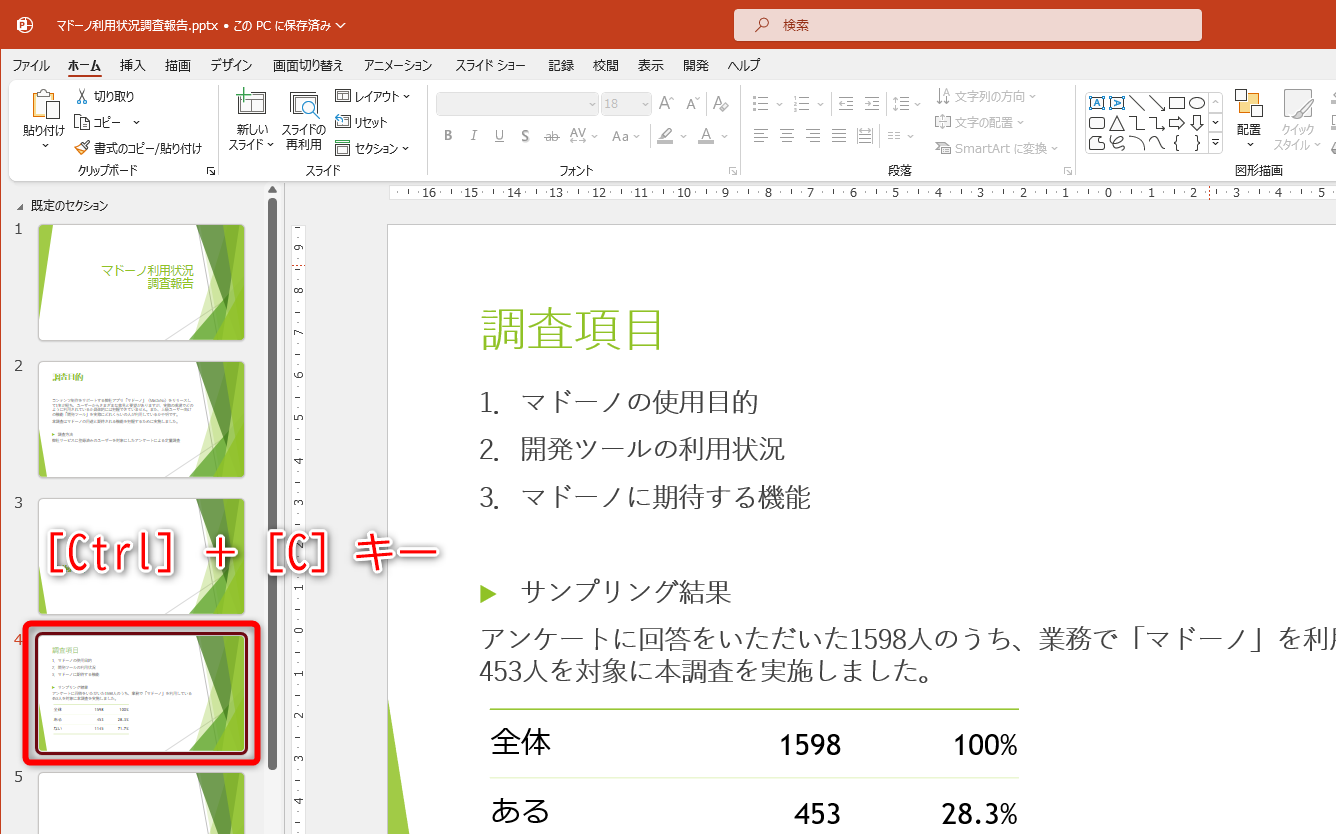Open the font size dropdown
1336x834 pixels.
point(643,104)
